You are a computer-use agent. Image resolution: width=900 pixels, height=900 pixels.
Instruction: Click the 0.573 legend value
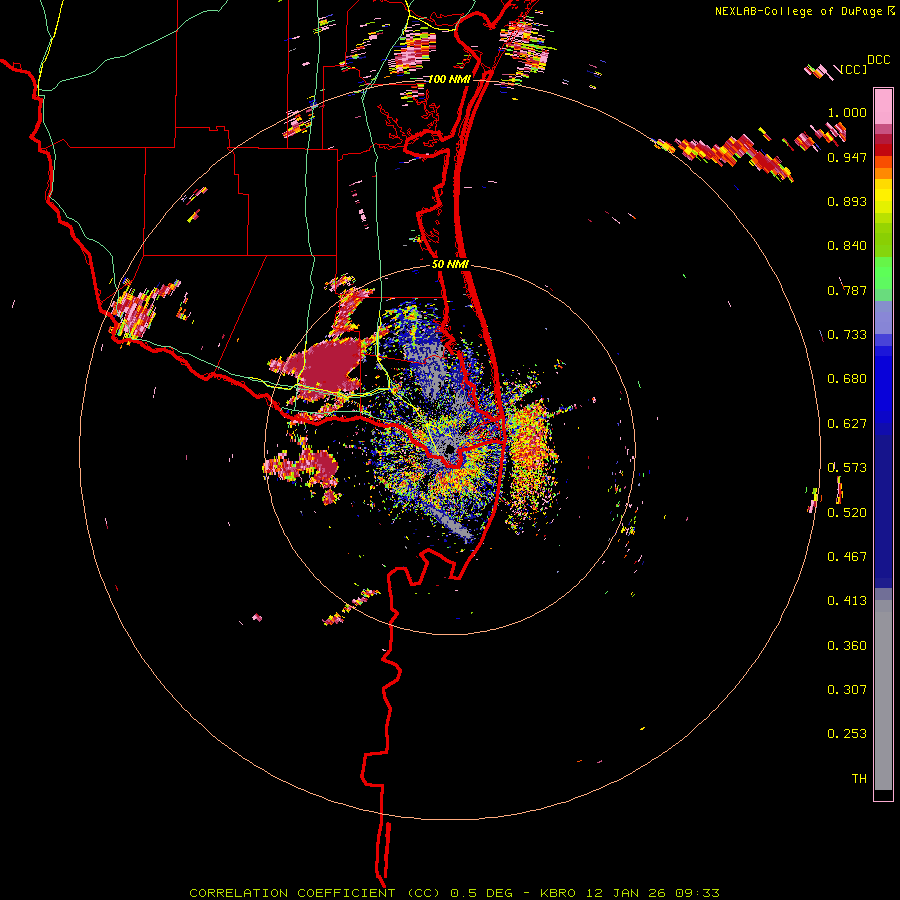click(x=847, y=468)
